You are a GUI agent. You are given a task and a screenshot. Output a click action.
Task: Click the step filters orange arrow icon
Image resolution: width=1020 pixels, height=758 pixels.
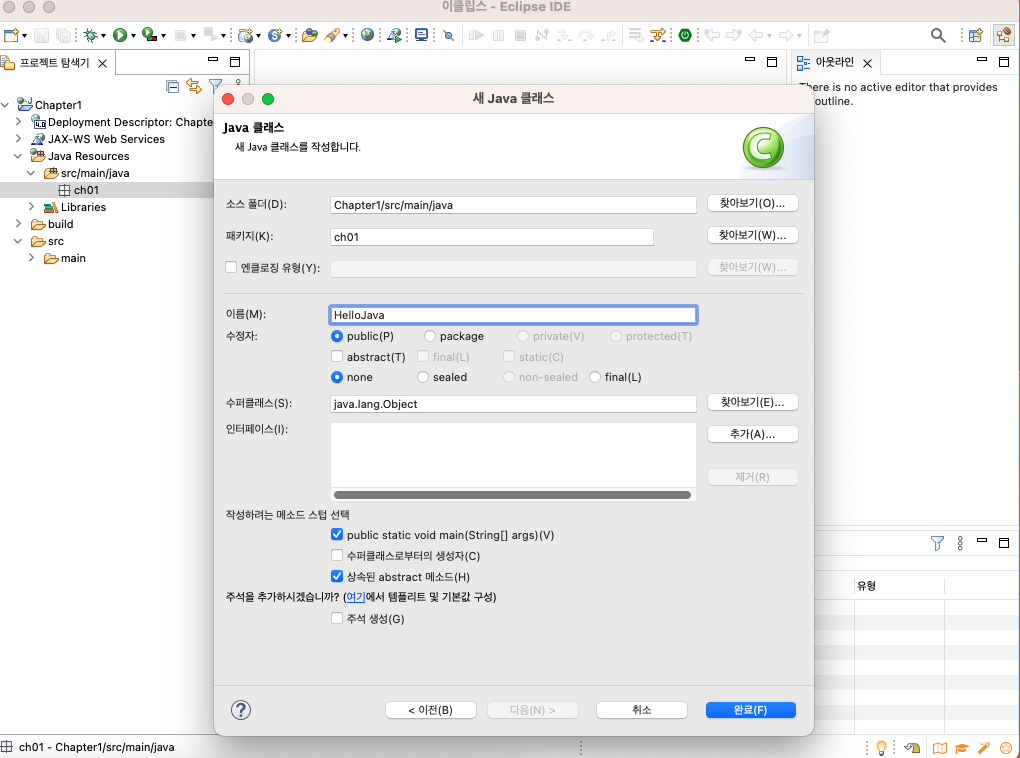click(x=658, y=35)
